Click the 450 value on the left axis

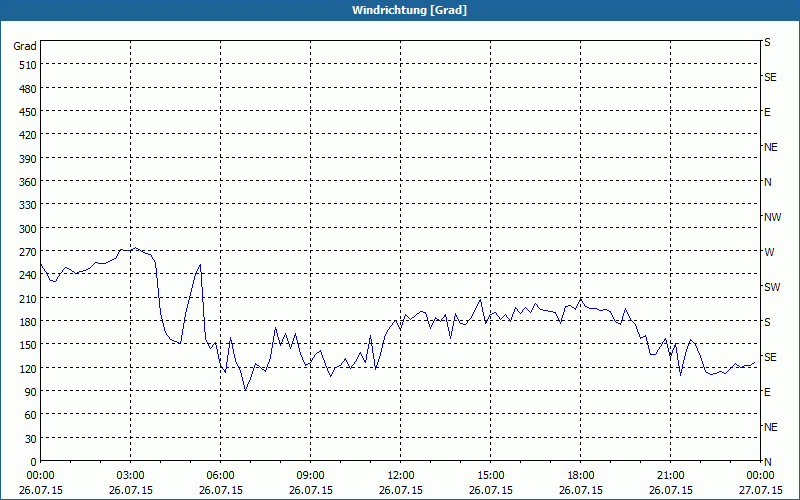(28, 112)
